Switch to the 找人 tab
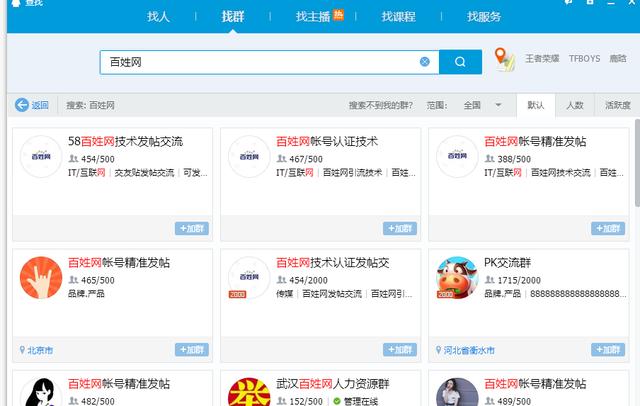The height and width of the screenshot is (406, 640). [x=158, y=17]
